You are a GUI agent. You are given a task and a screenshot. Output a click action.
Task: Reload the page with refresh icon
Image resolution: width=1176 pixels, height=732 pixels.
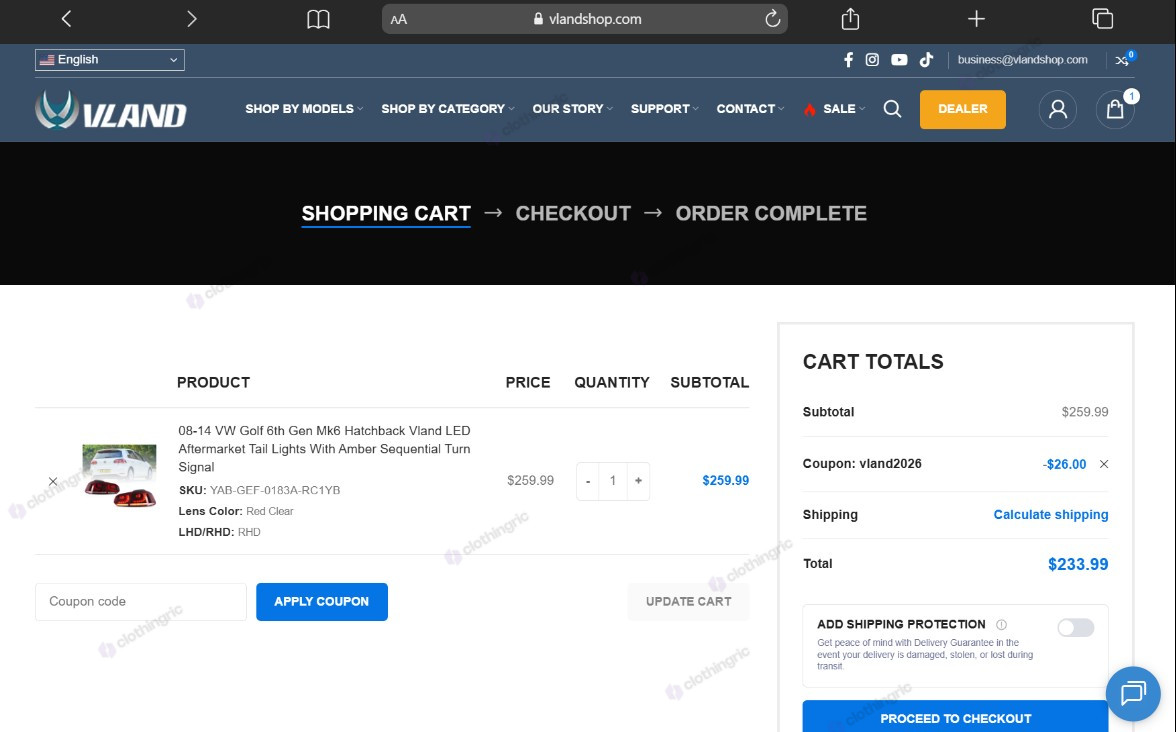(x=772, y=19)
